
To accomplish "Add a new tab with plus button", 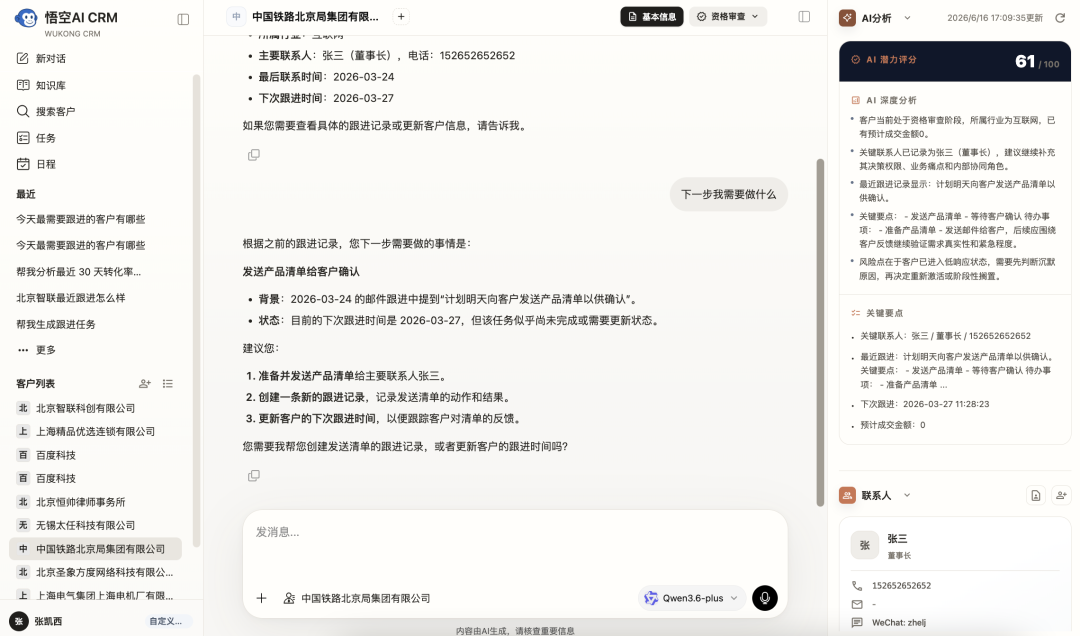I will pos(401,17).
